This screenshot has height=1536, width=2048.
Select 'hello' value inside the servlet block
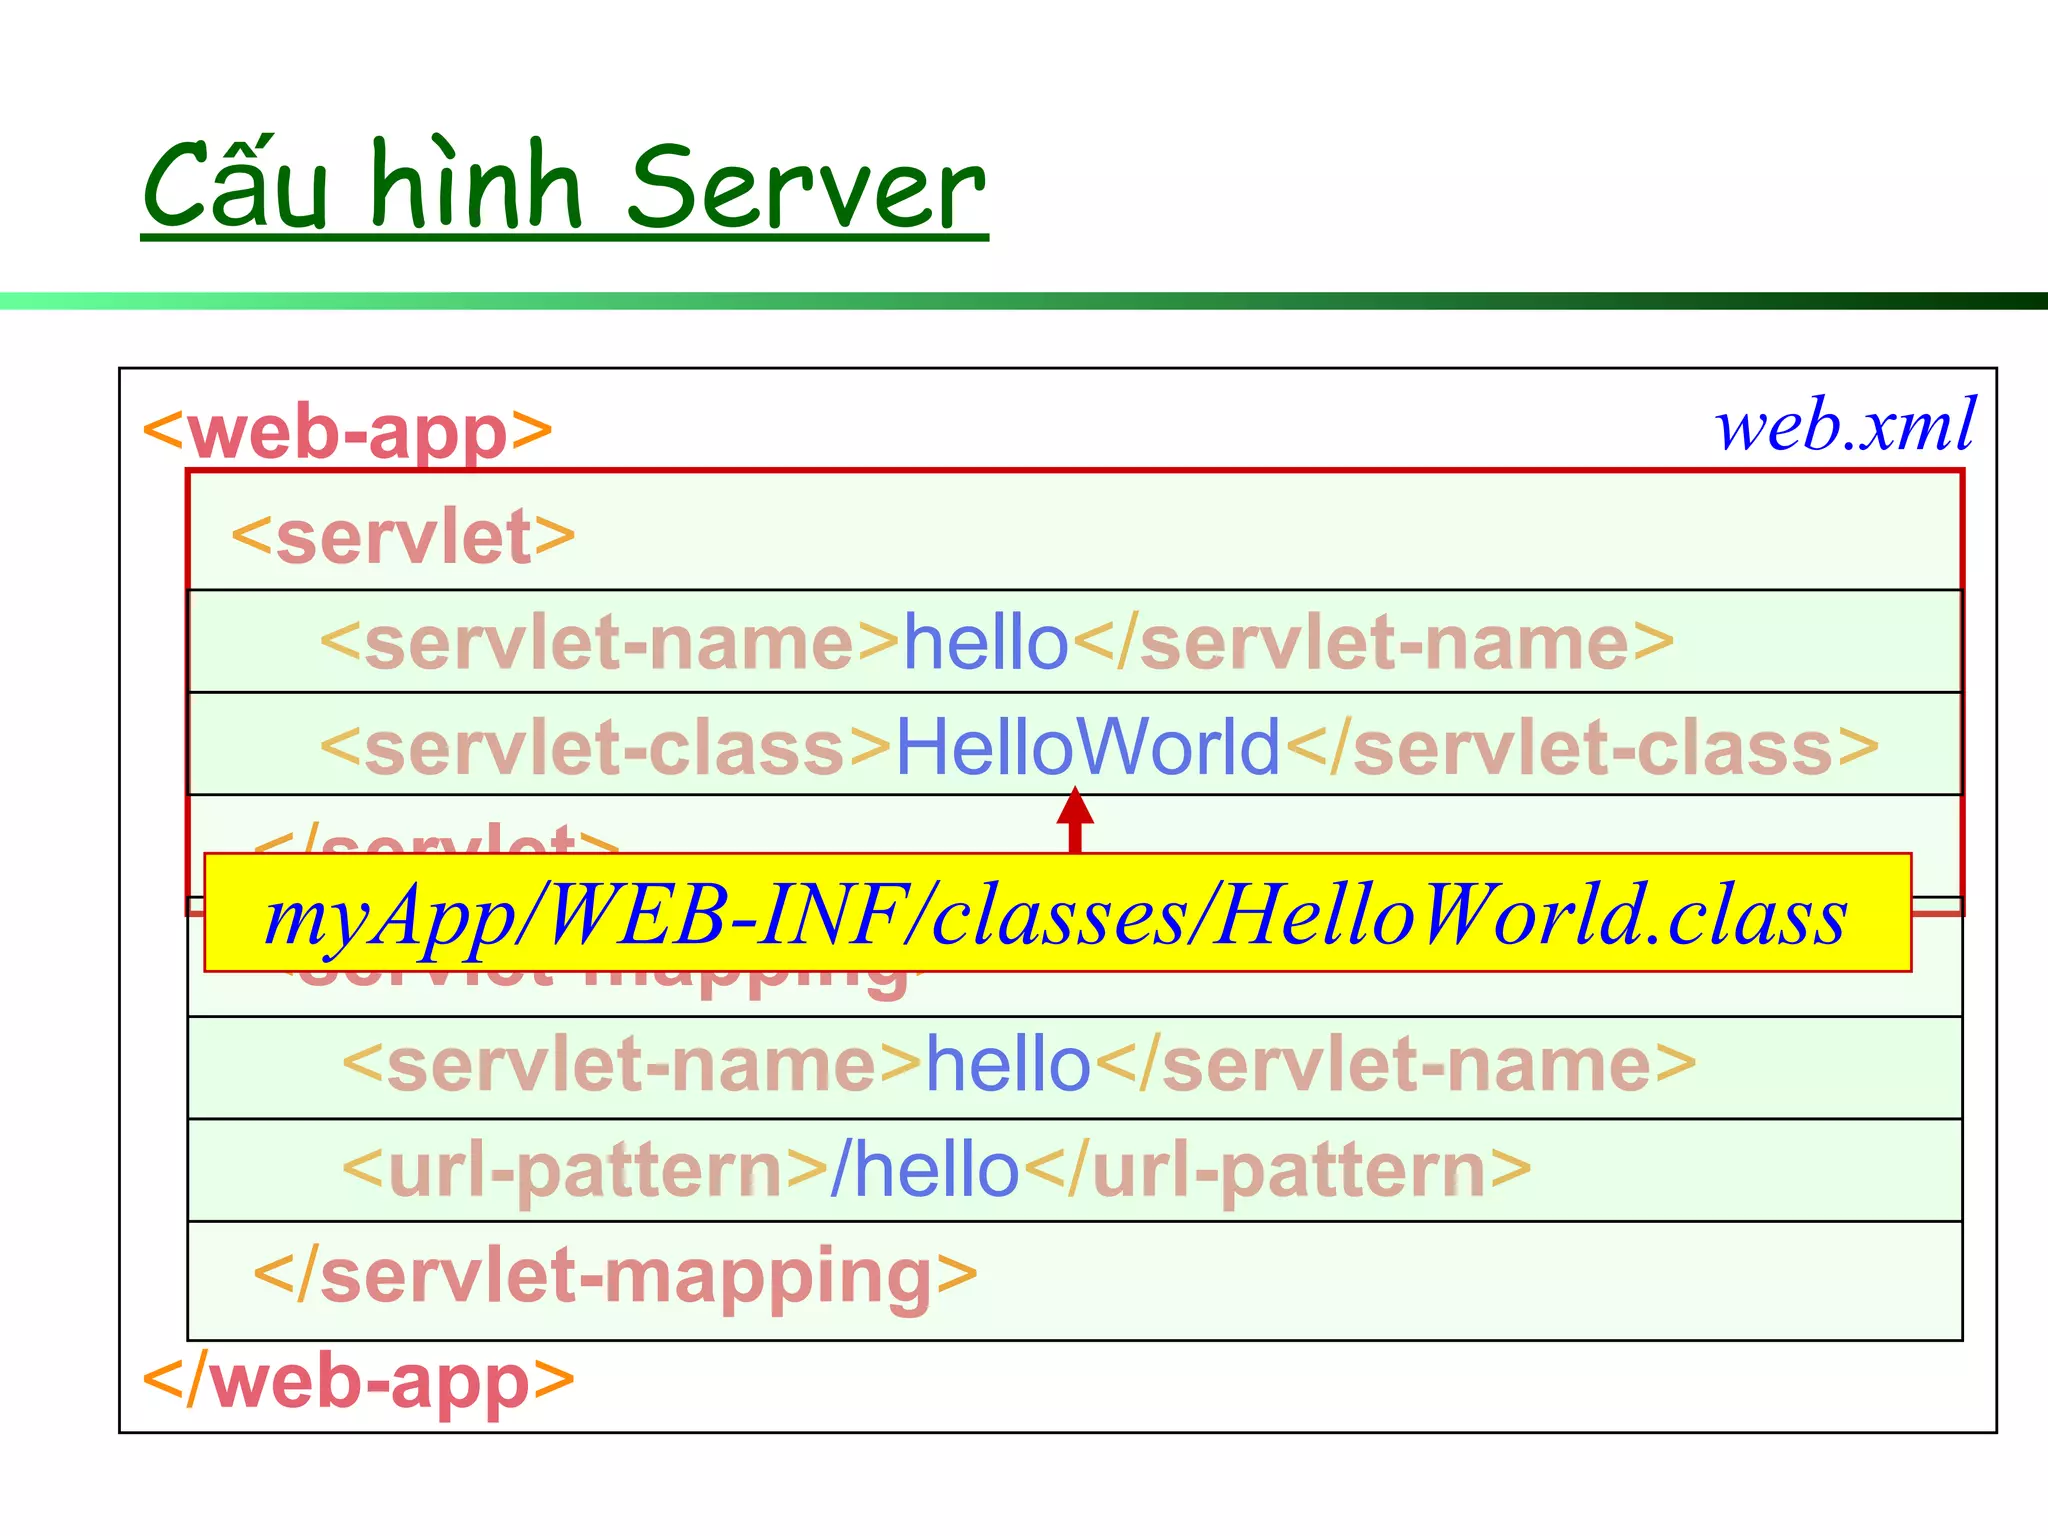(986, 642)
